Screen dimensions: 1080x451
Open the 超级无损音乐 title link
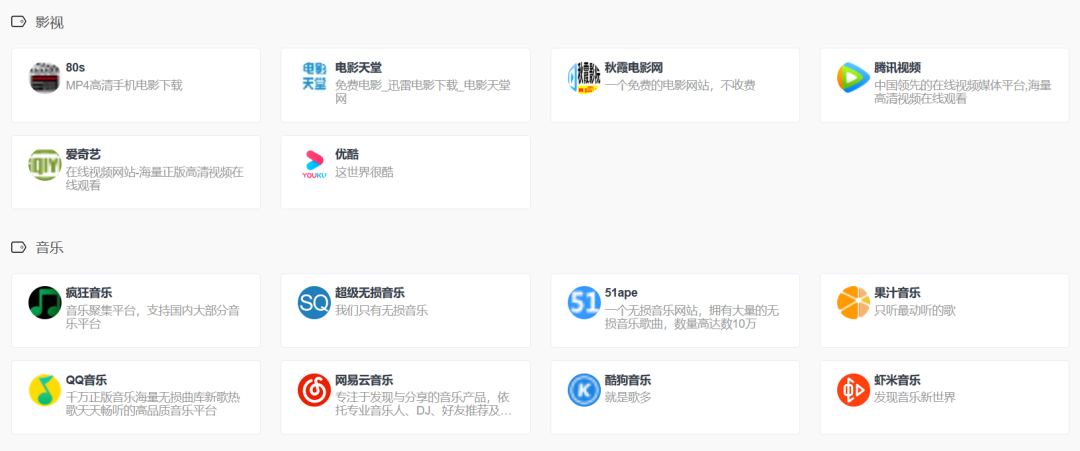(370, 293)
